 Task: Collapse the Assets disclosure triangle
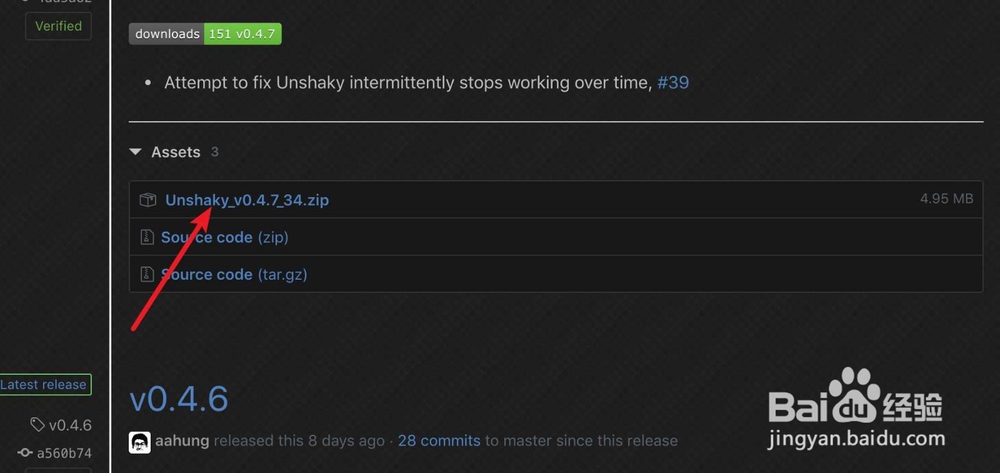point(135,152)
